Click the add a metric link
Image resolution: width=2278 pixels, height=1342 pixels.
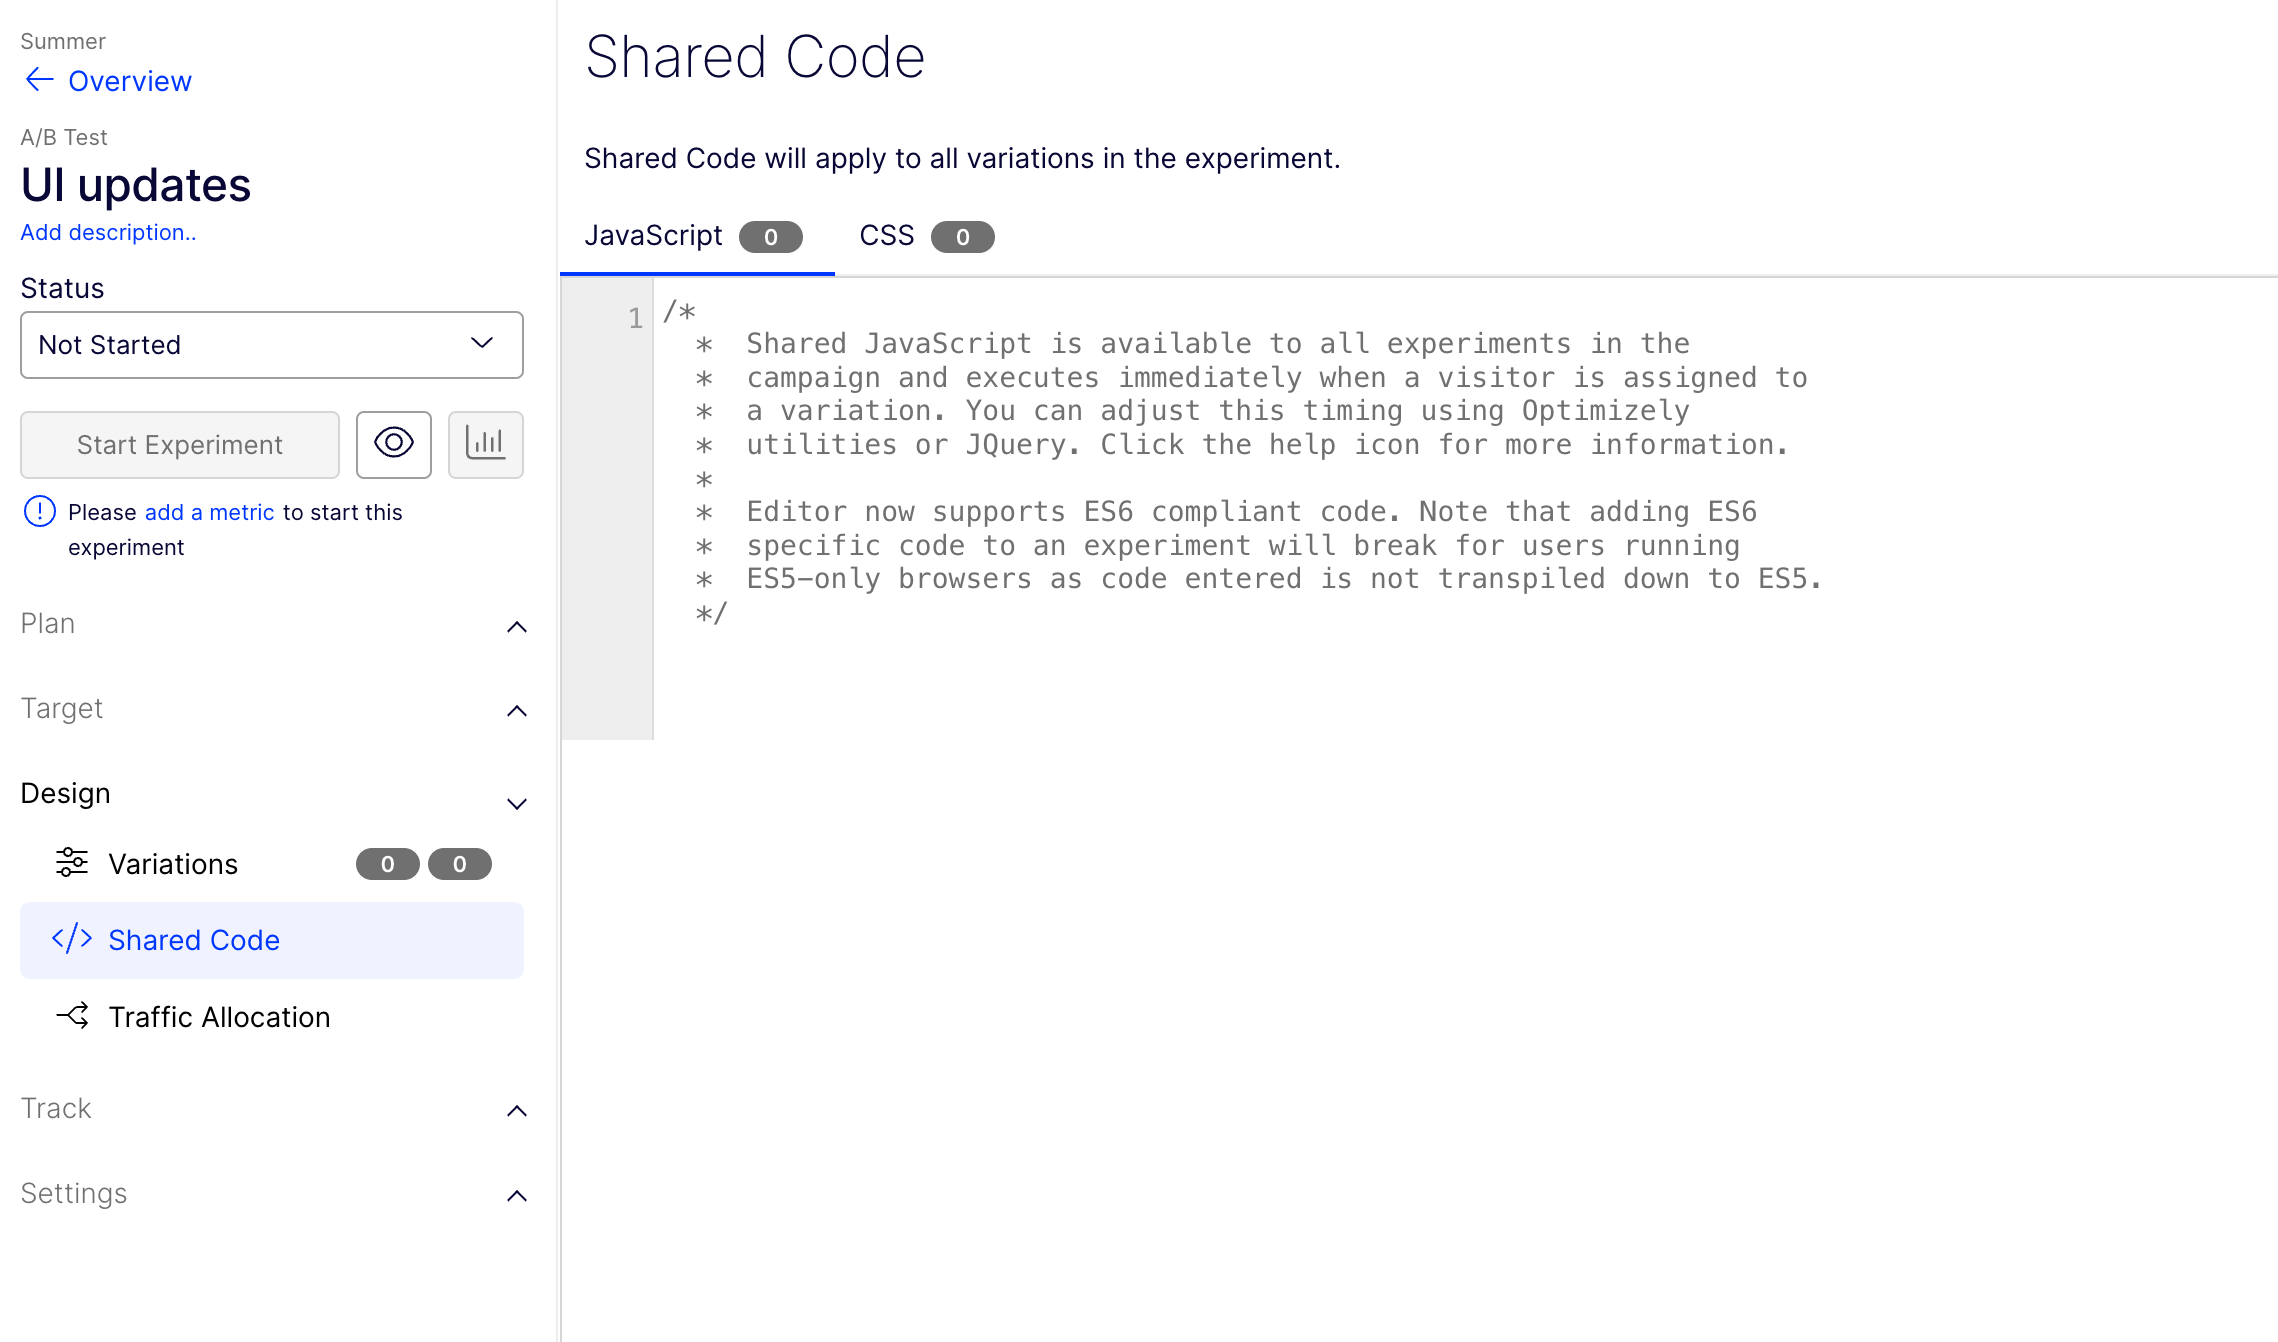(209, 512)
